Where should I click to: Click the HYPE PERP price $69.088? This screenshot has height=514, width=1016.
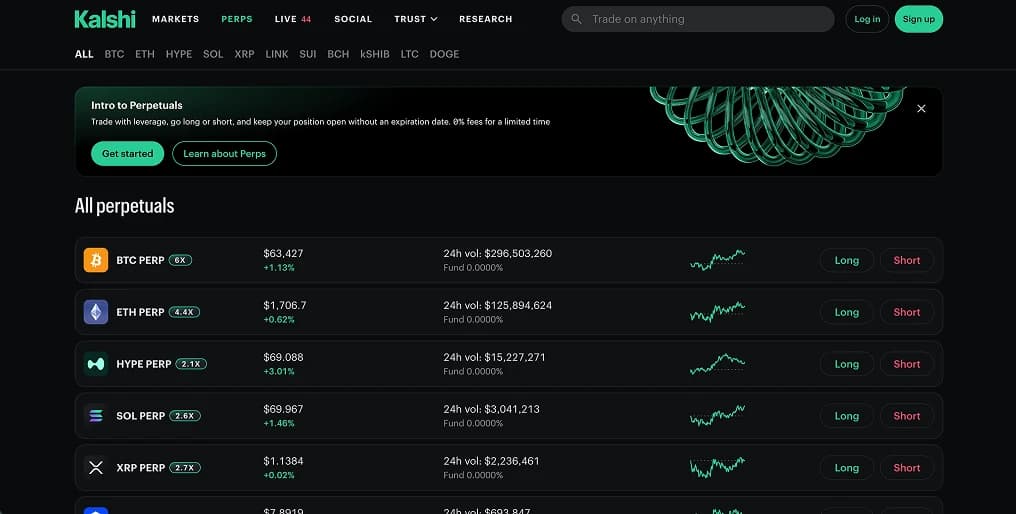(283, 357)
